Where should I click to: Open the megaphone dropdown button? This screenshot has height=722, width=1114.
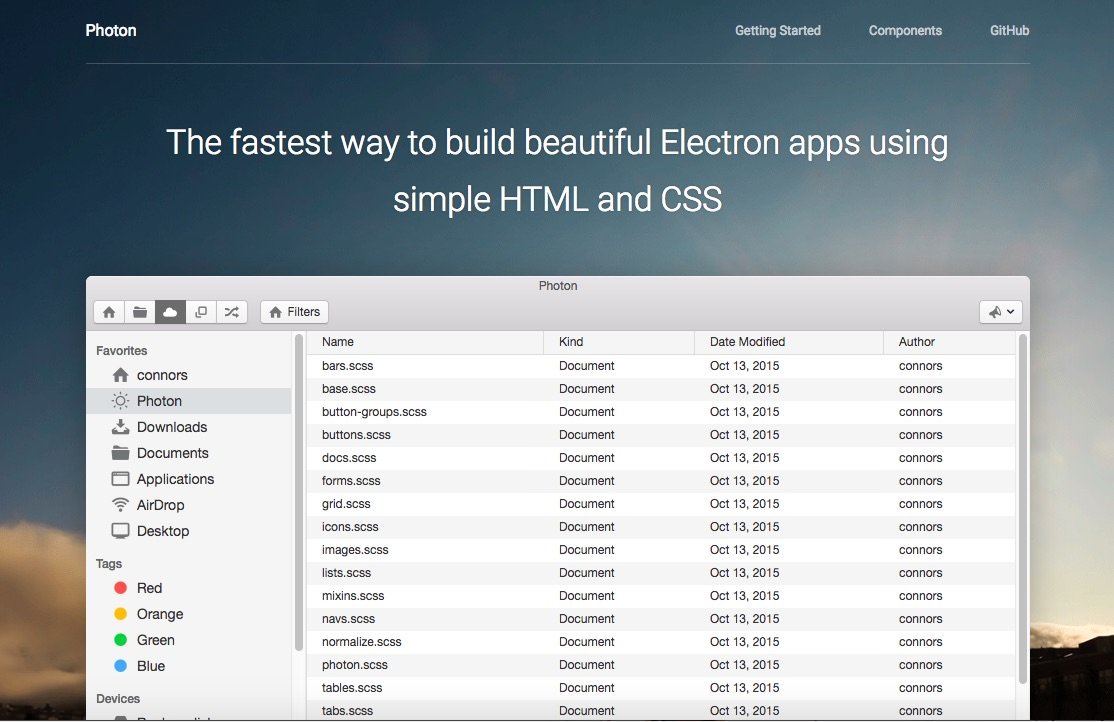coord(1001,312)
